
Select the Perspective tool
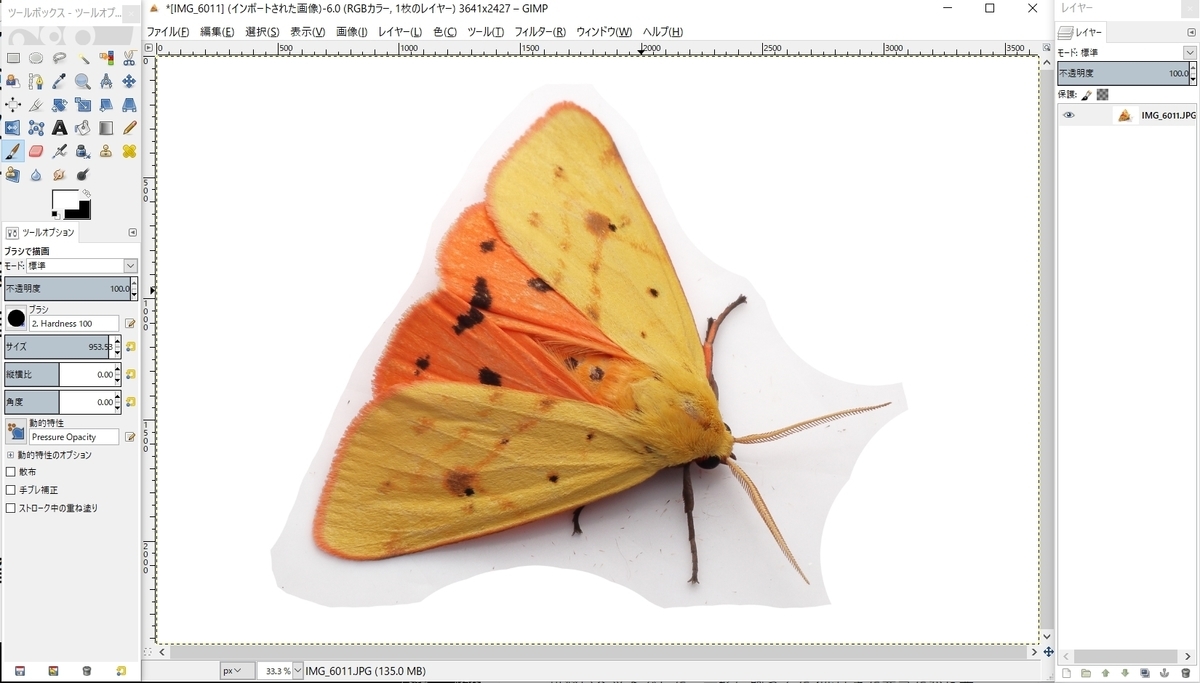[x=129, y=104]
